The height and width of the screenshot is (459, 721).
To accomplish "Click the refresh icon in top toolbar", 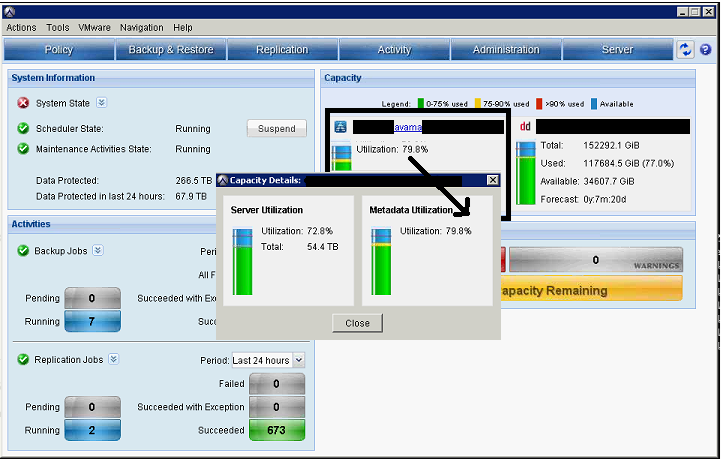I will (685, 49).
